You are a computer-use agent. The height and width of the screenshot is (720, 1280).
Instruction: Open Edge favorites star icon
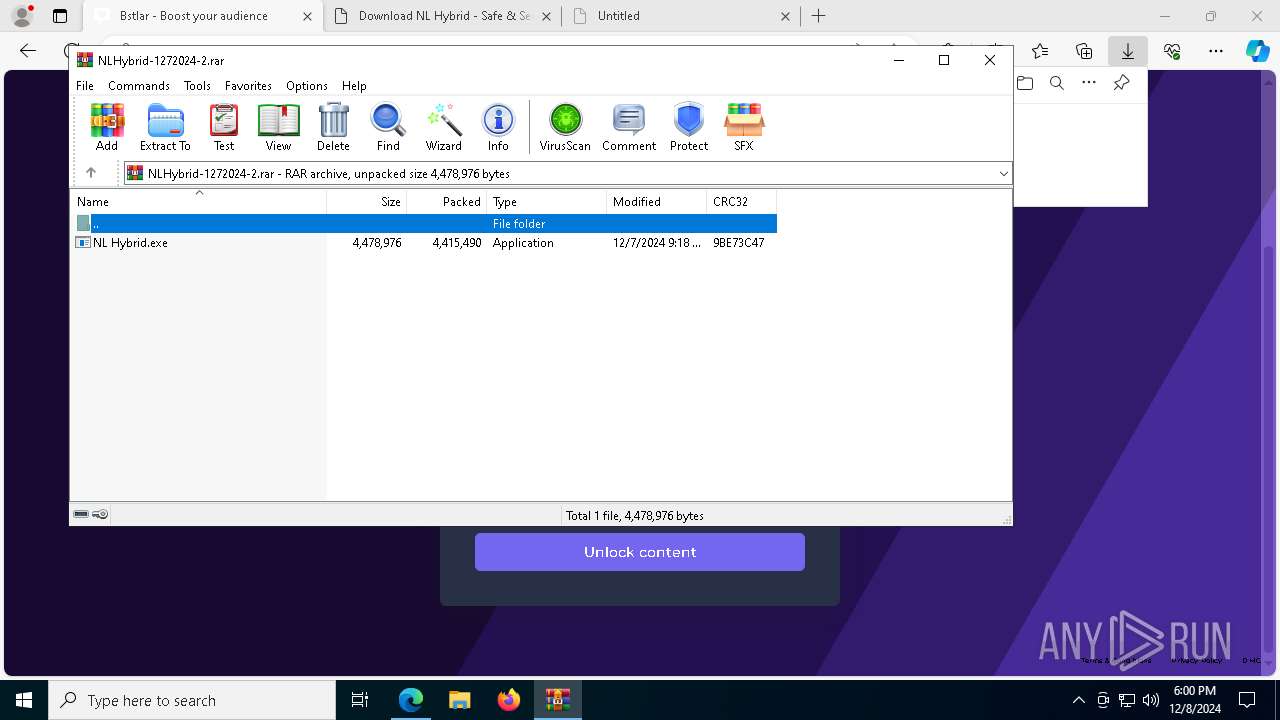[x=1040, y=51]
